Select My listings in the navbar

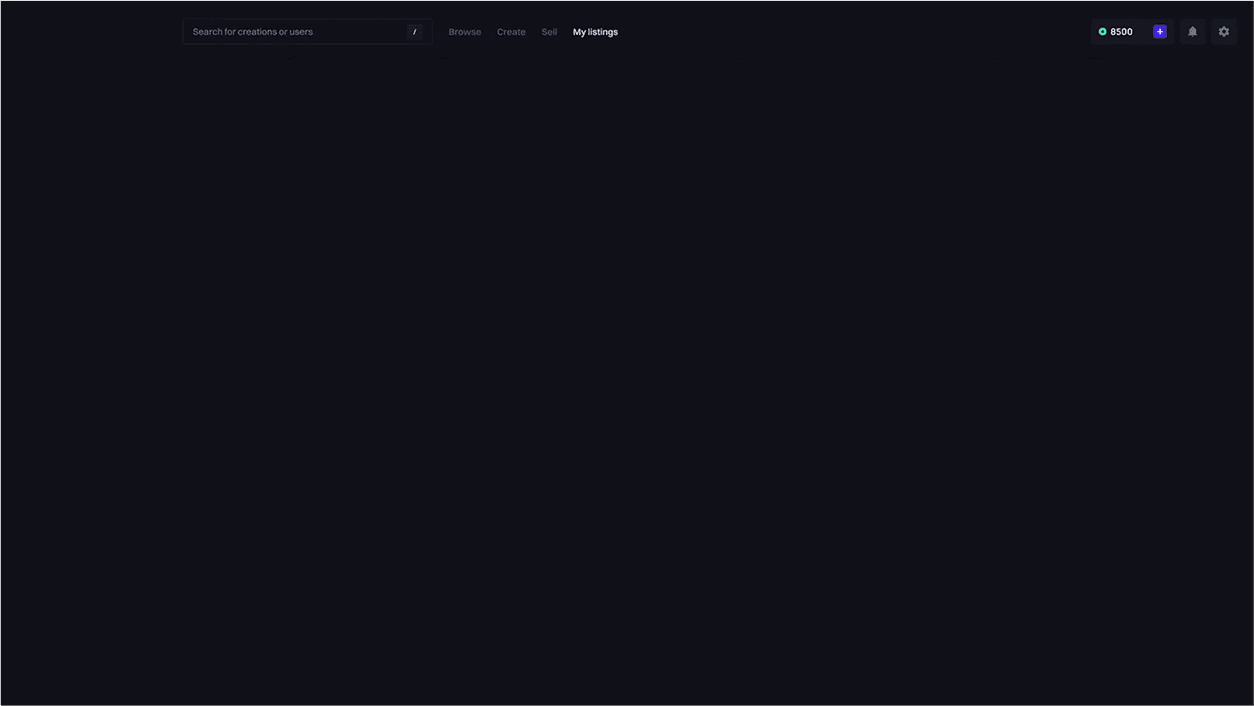click(x=595, y=29)
